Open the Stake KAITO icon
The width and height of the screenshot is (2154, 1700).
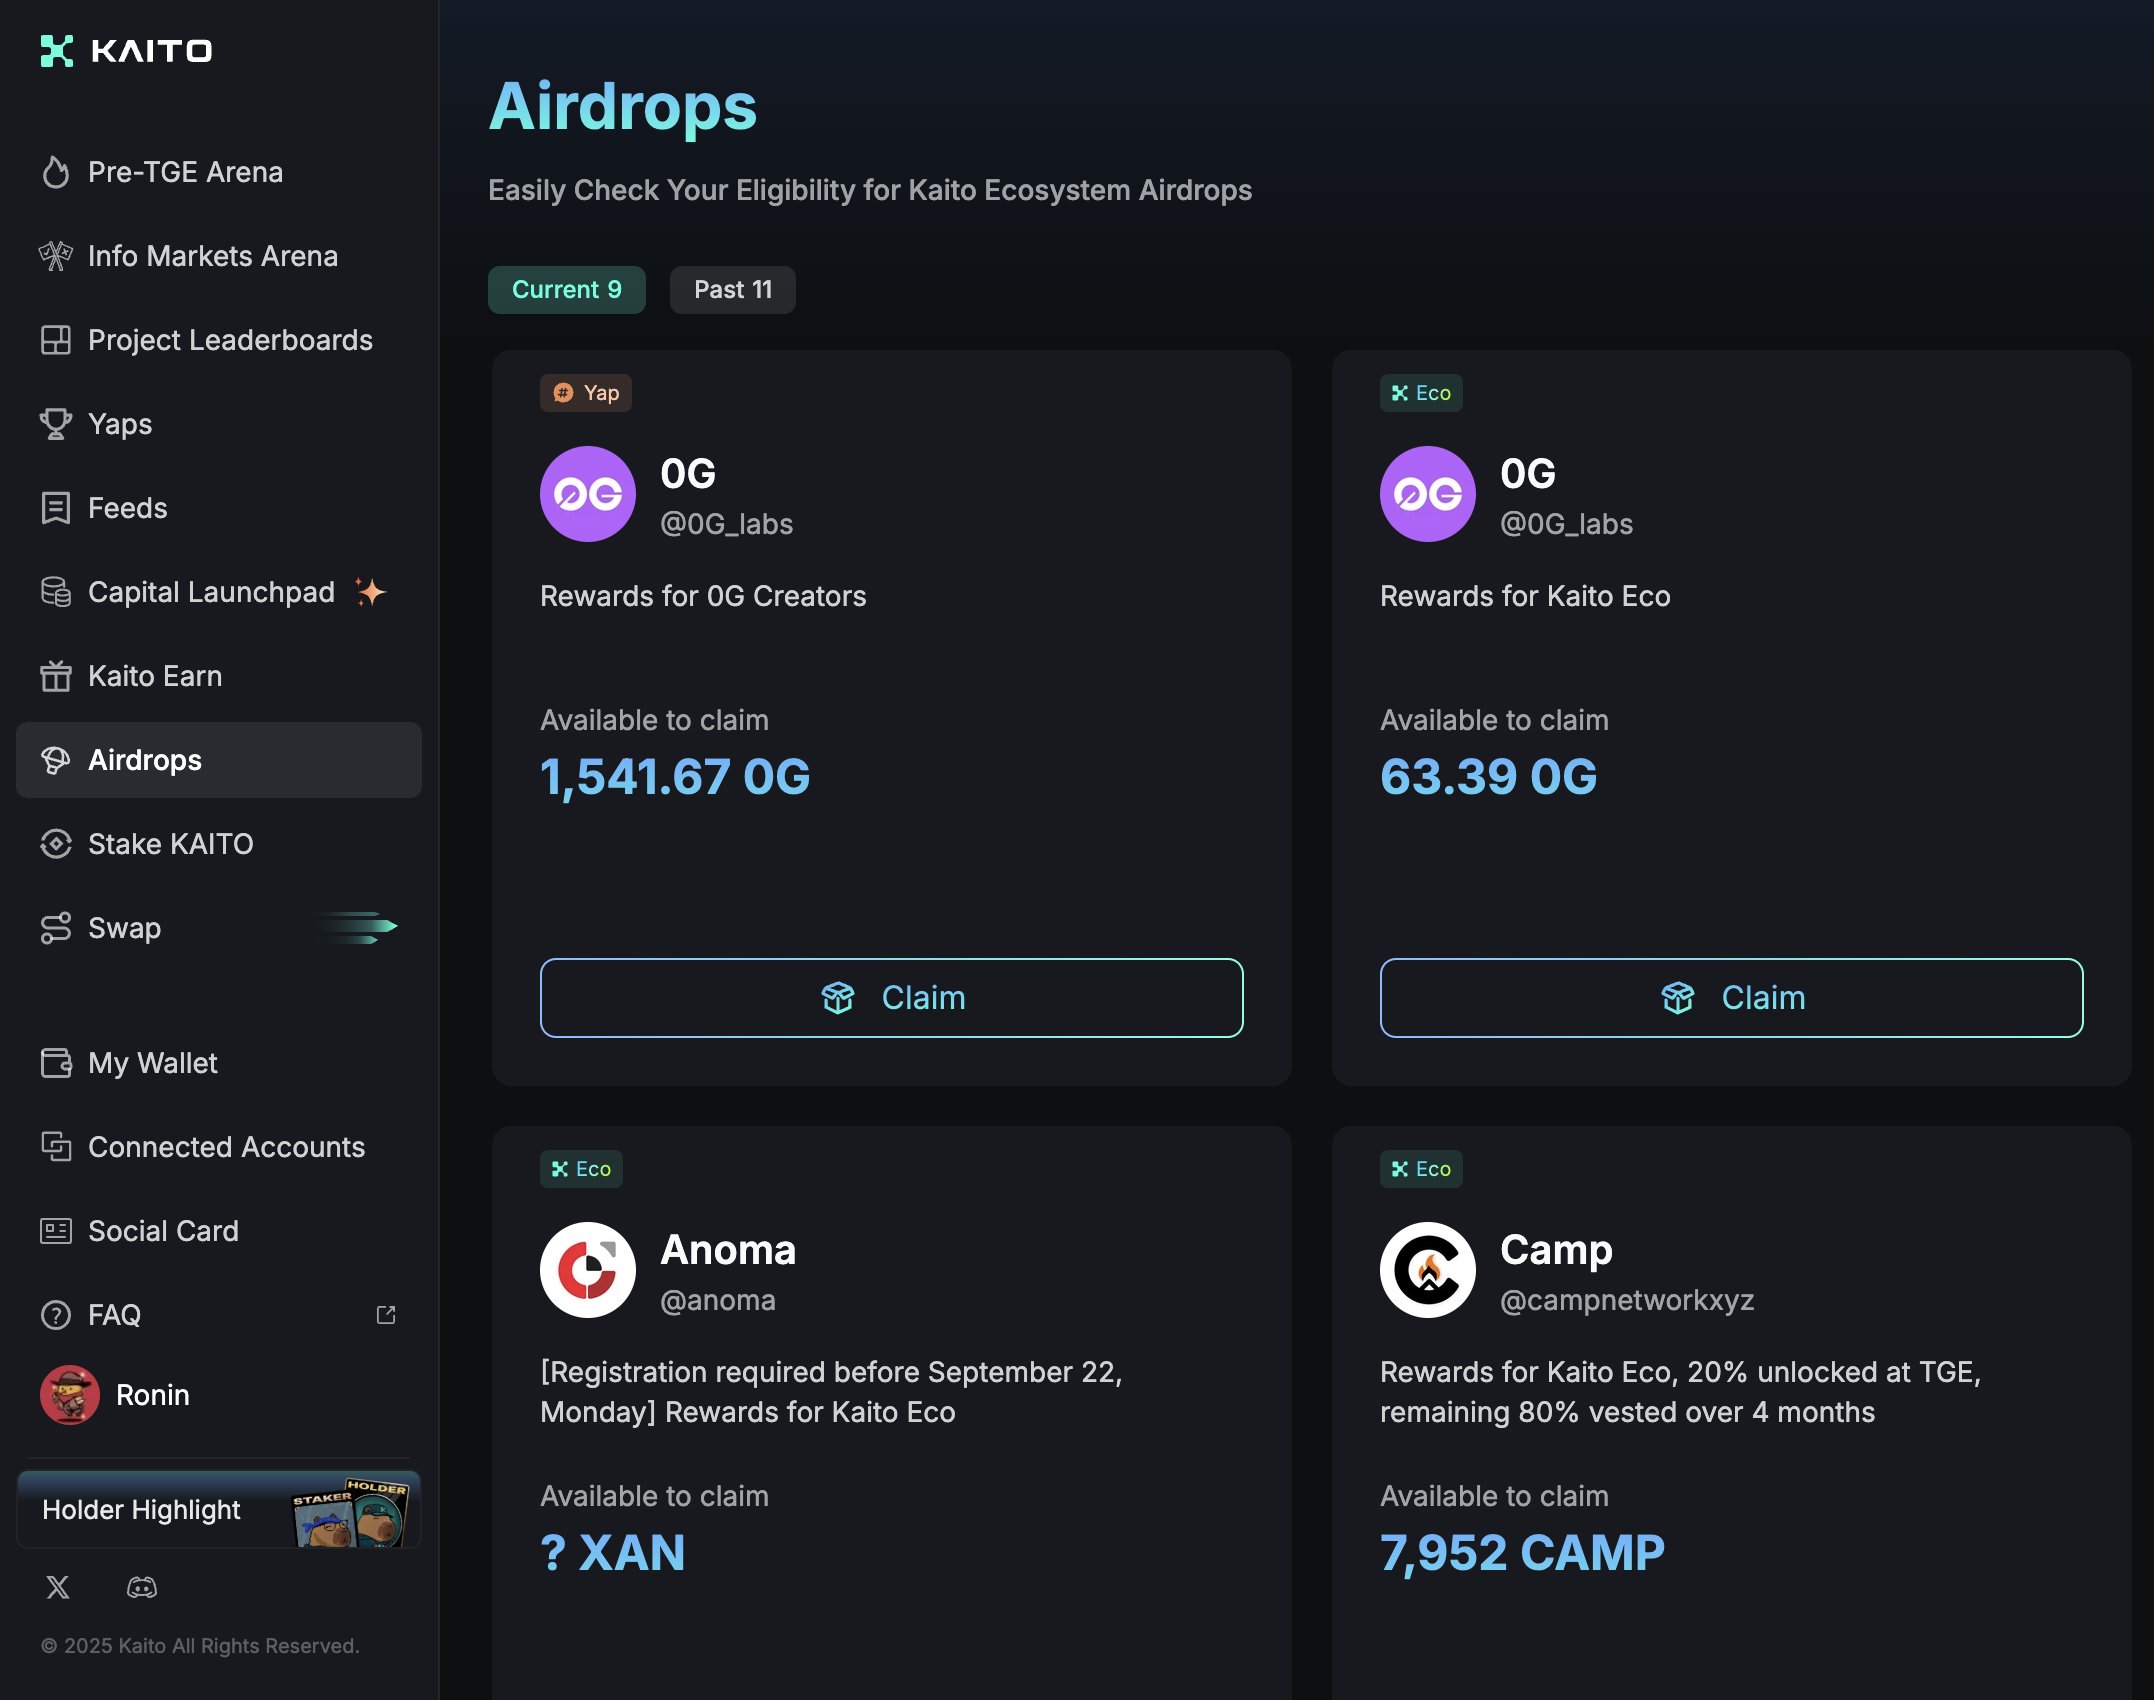pyautogui.click(x=57, y=844)
